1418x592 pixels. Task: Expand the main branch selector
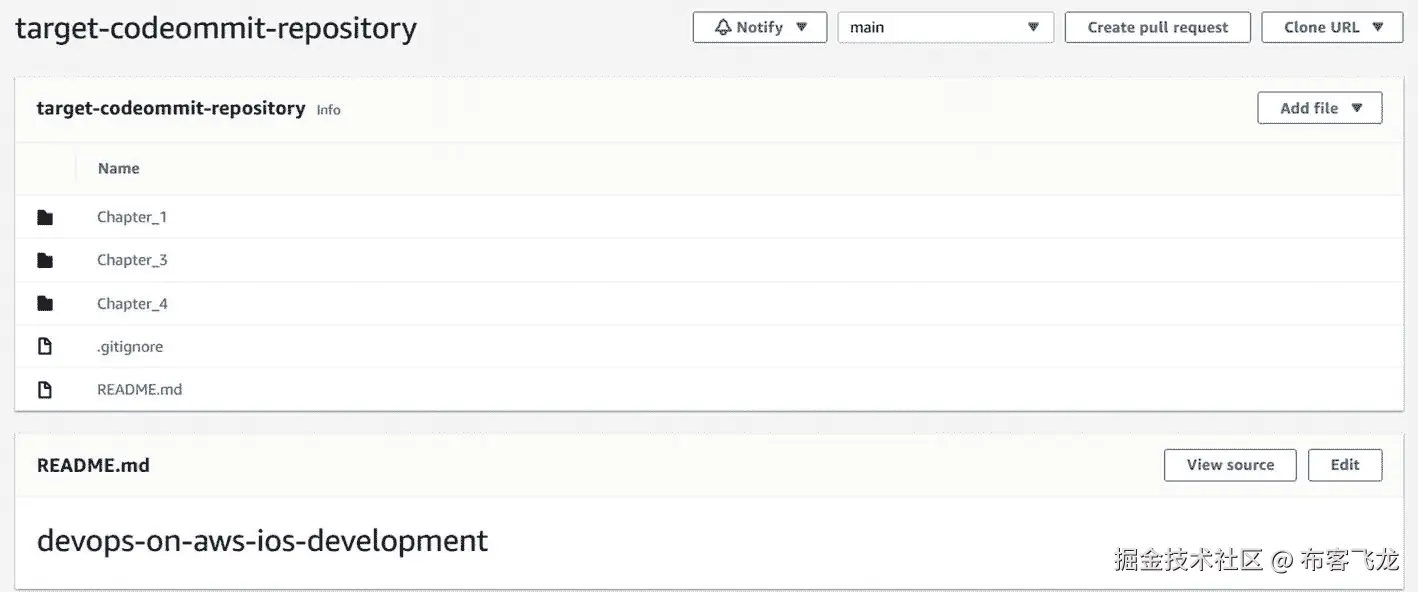(x=945, y=28)
